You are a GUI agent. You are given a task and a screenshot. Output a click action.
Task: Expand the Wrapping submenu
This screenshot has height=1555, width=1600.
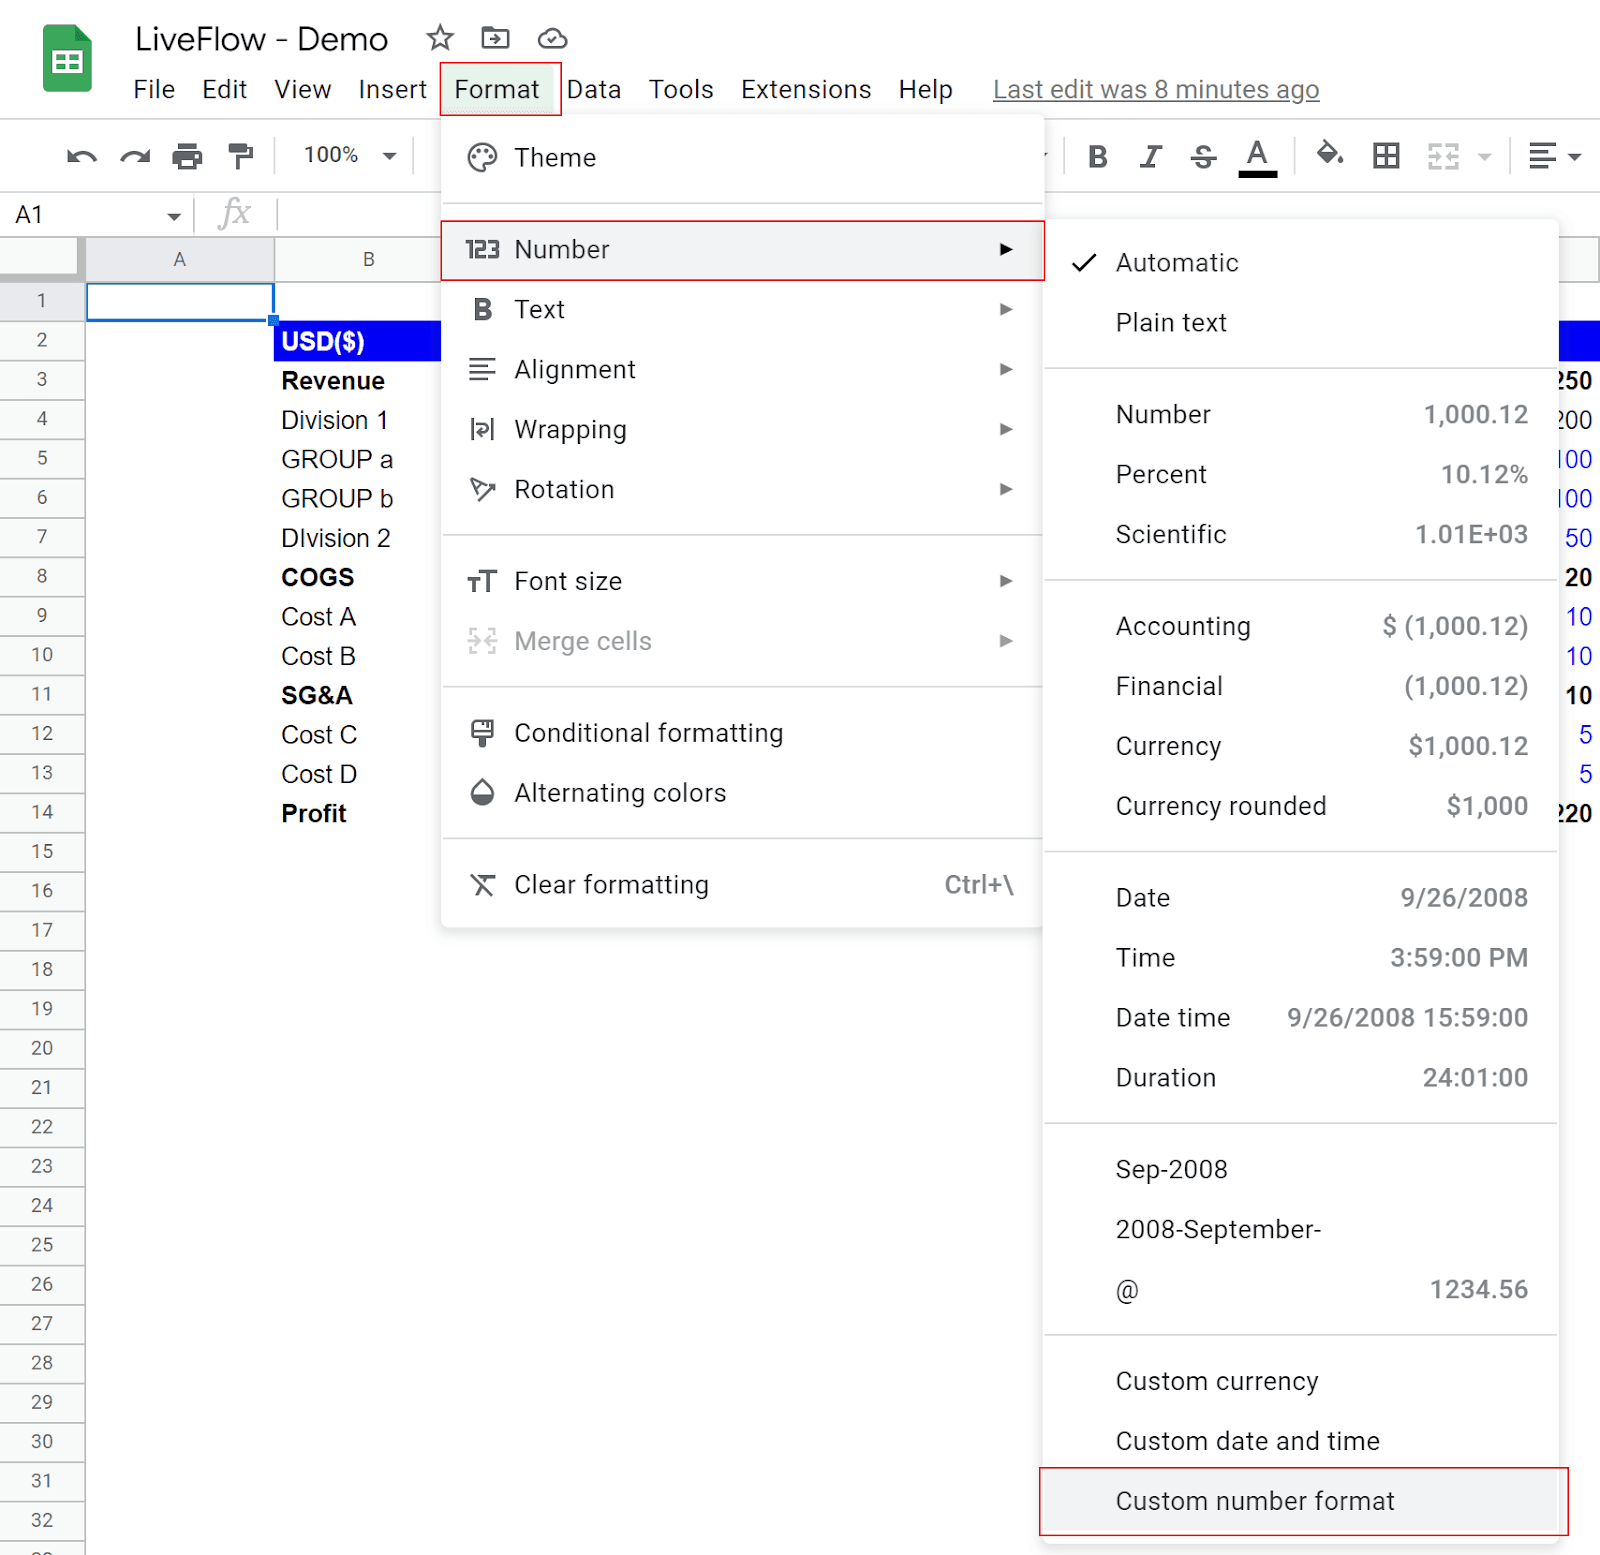742,430
